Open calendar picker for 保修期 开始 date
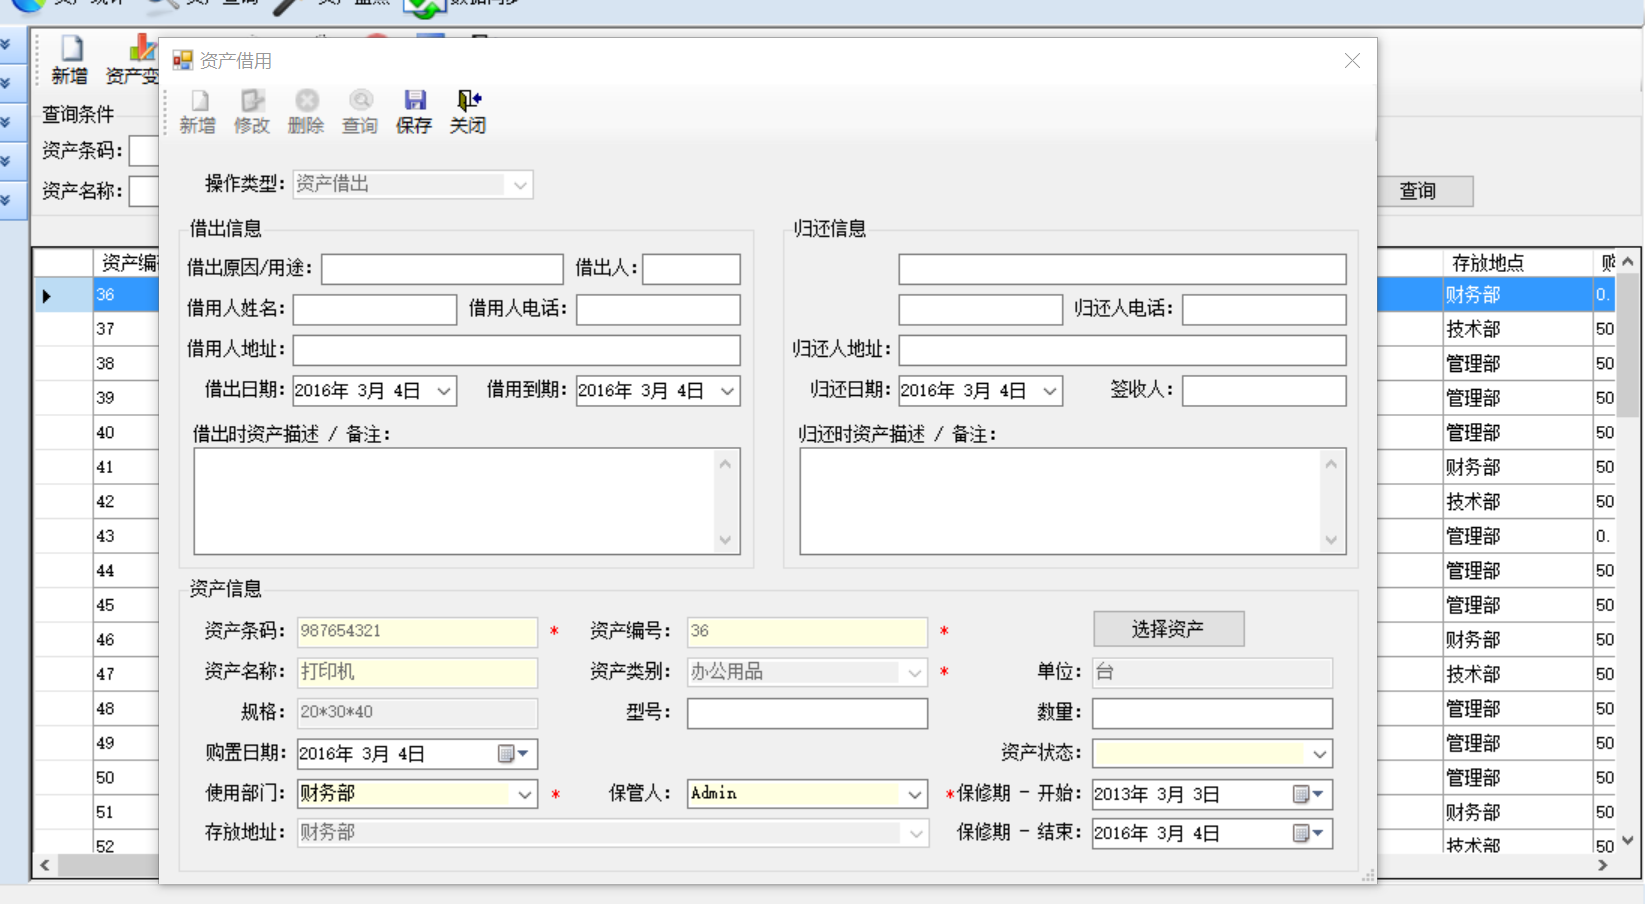The width and height of the screenshot is (1645, 904). pyautogui.click(x=1307, y=794)
